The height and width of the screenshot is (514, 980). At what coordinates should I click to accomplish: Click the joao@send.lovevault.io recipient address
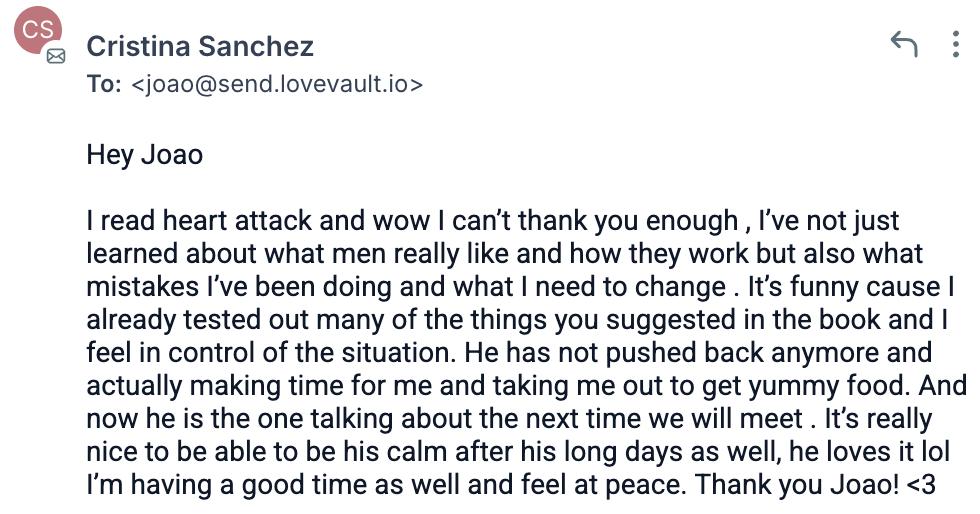pyautogui.click(x=277, y=84)
